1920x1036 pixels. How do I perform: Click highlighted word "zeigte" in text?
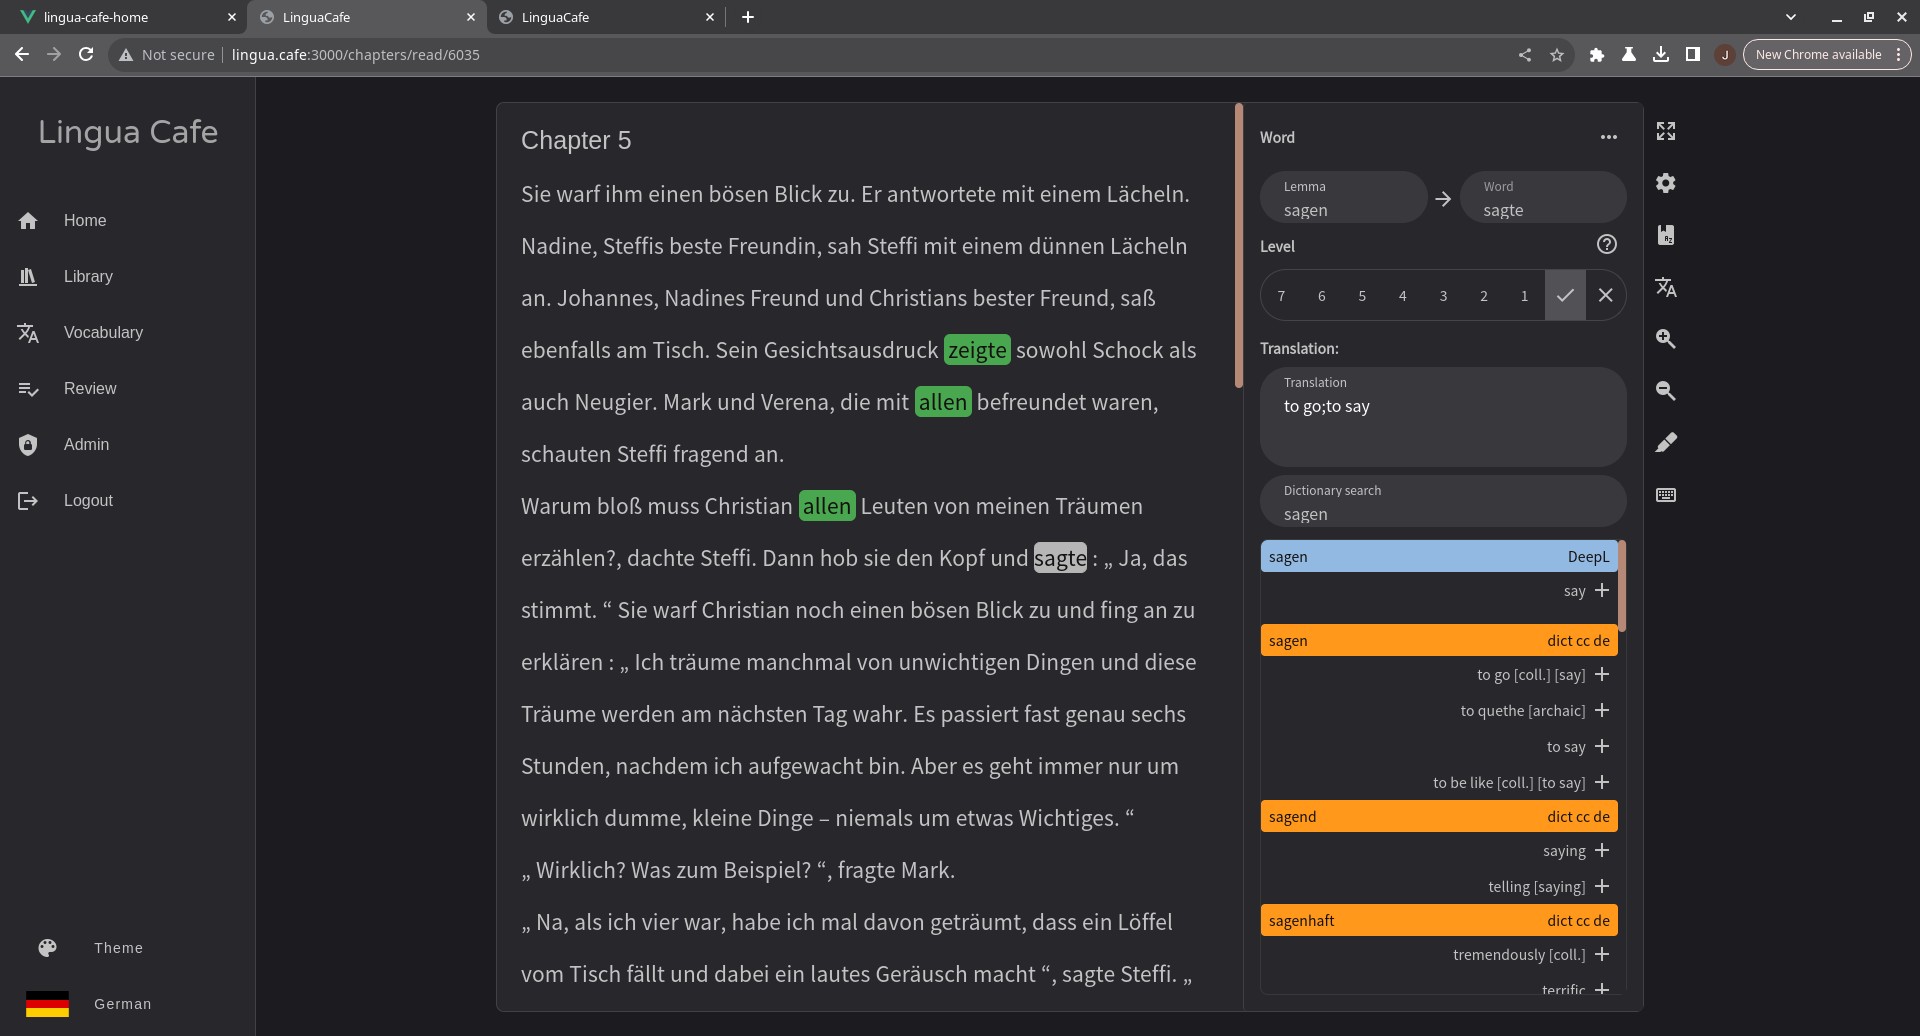pyautogui.click(x=976, y=350)
